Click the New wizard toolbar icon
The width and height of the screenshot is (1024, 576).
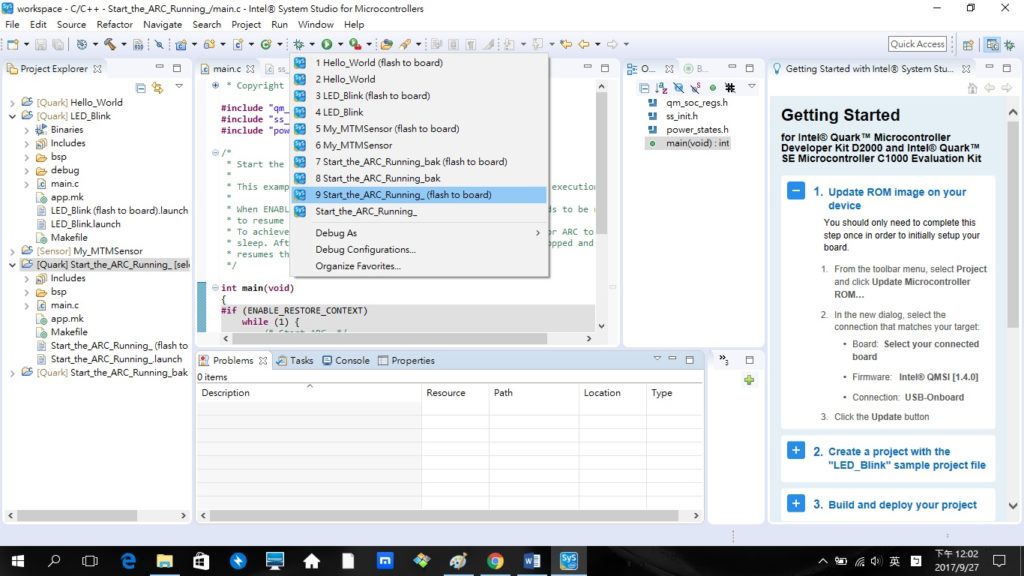tap(12, 44)
